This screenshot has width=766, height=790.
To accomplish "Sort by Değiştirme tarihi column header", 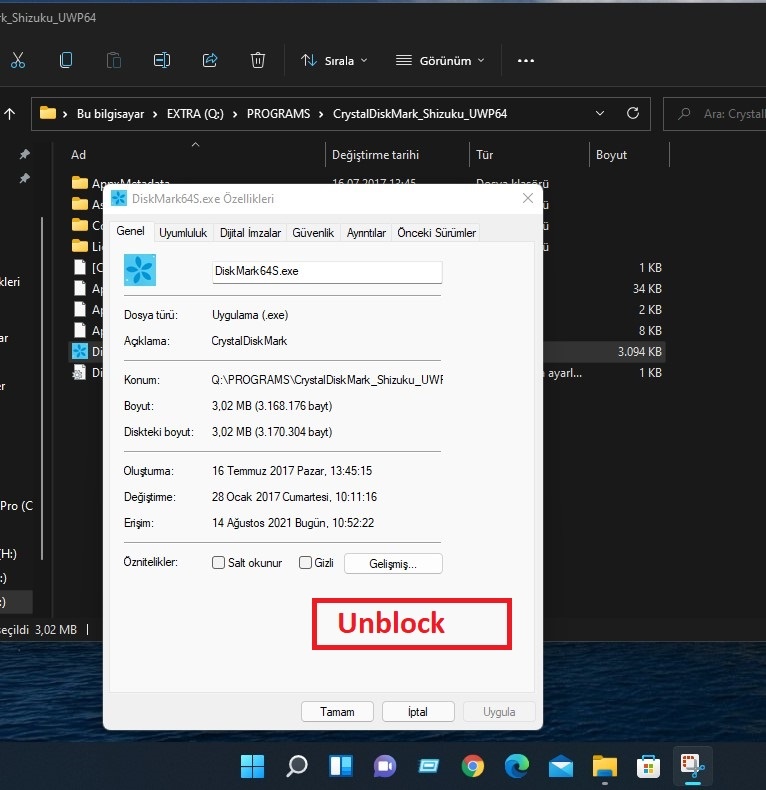I will tap(397, 155).
